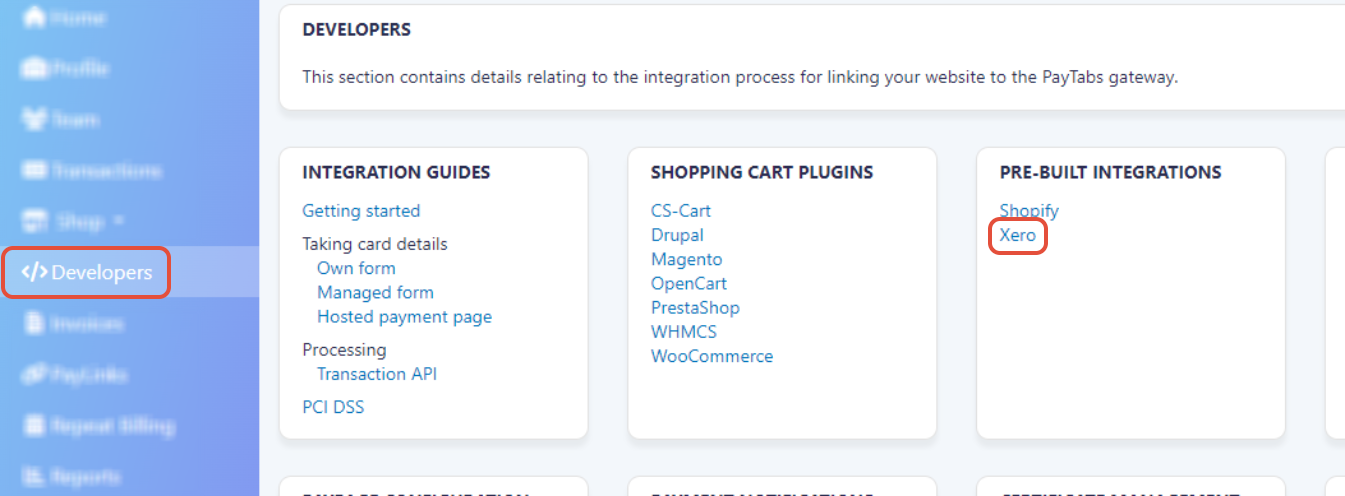The image size is (1345, 496).
Task: Open the Hosted payment page link
Action: [404, 316]
